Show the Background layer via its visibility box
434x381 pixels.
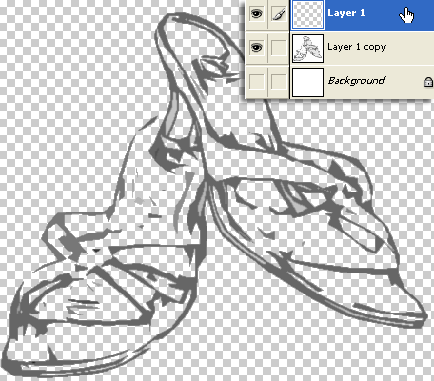coord(256,81)
